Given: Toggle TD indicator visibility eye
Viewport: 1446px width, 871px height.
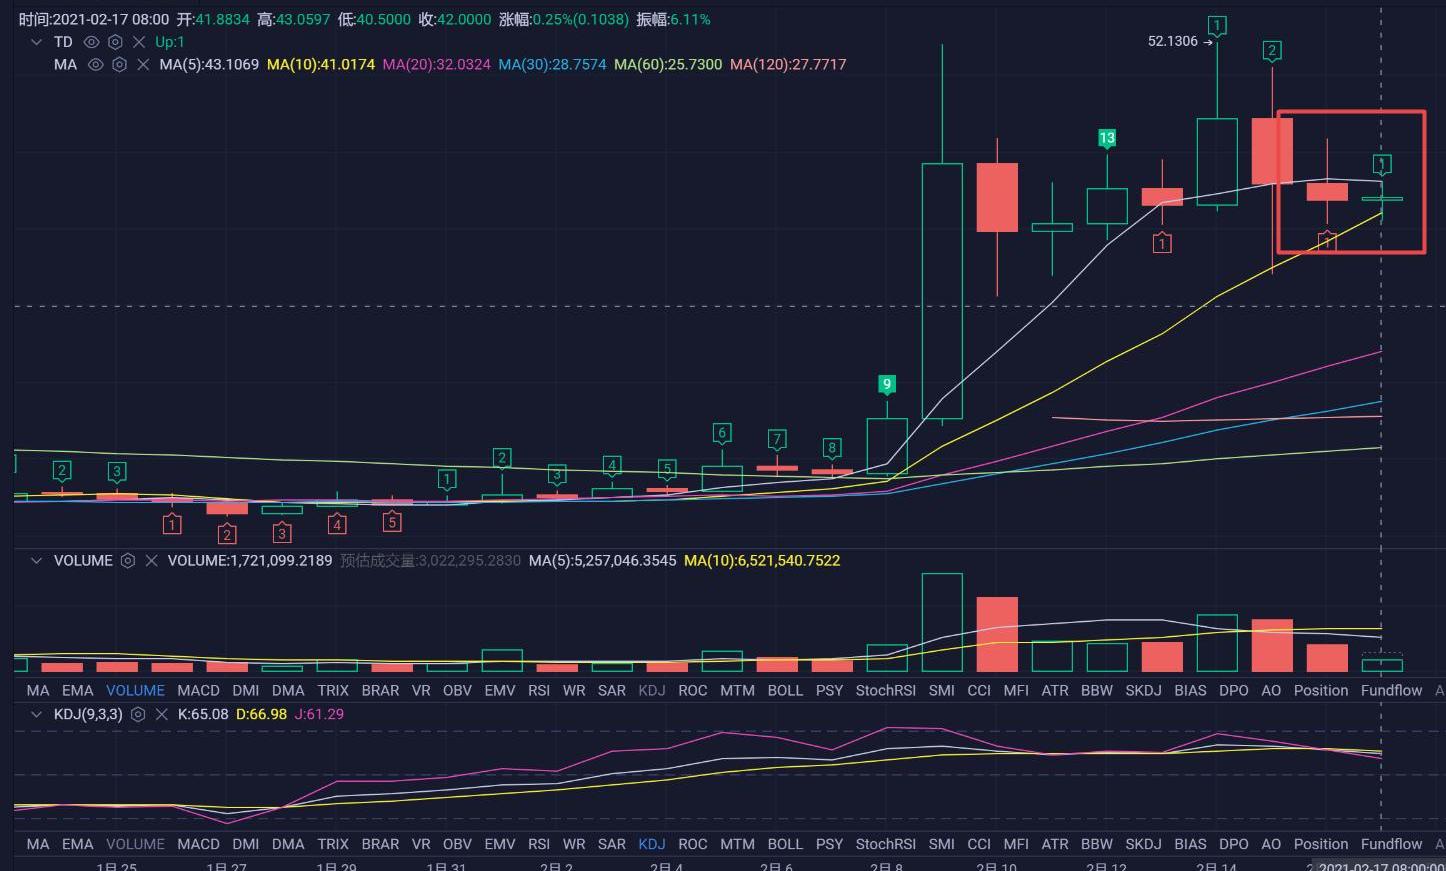Looking at the screenshot, I should click(91, 42).
